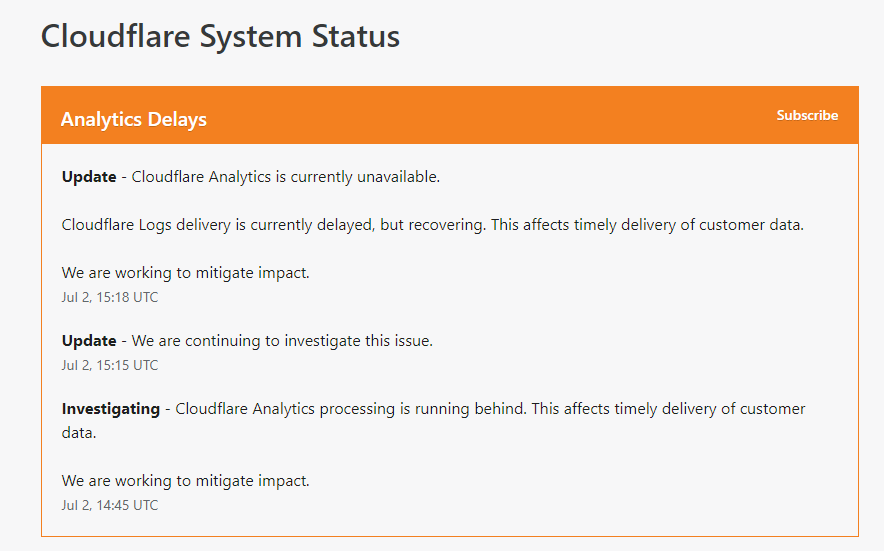The image size is (884, 551).
Task: Click the Jul 2, 15:15 UTC timestamp
Action: point(110,365)
